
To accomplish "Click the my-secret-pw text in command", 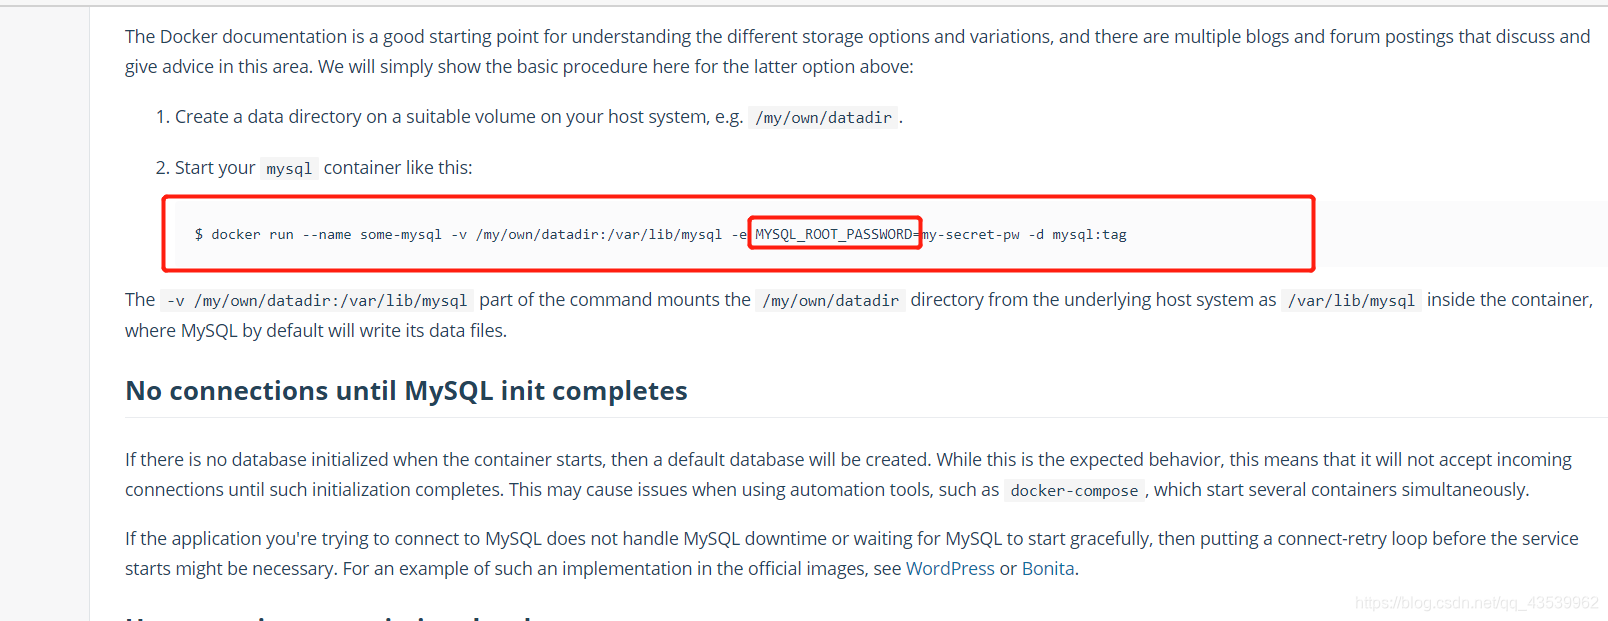I will [x=970, y=234].
